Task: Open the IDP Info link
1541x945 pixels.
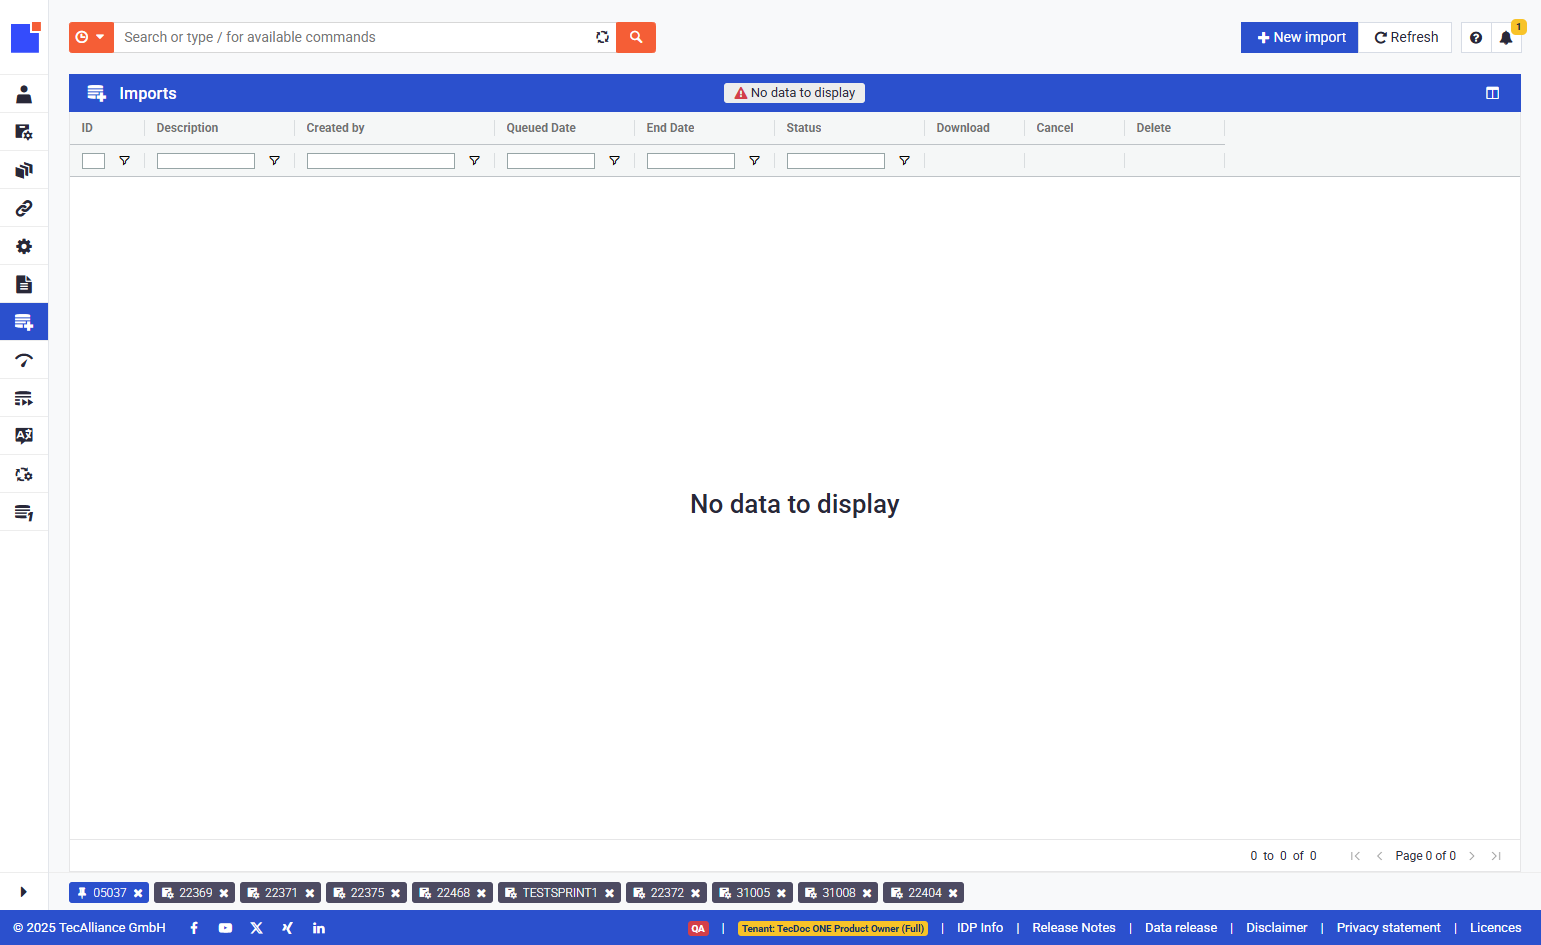Action: pos(979,928)
